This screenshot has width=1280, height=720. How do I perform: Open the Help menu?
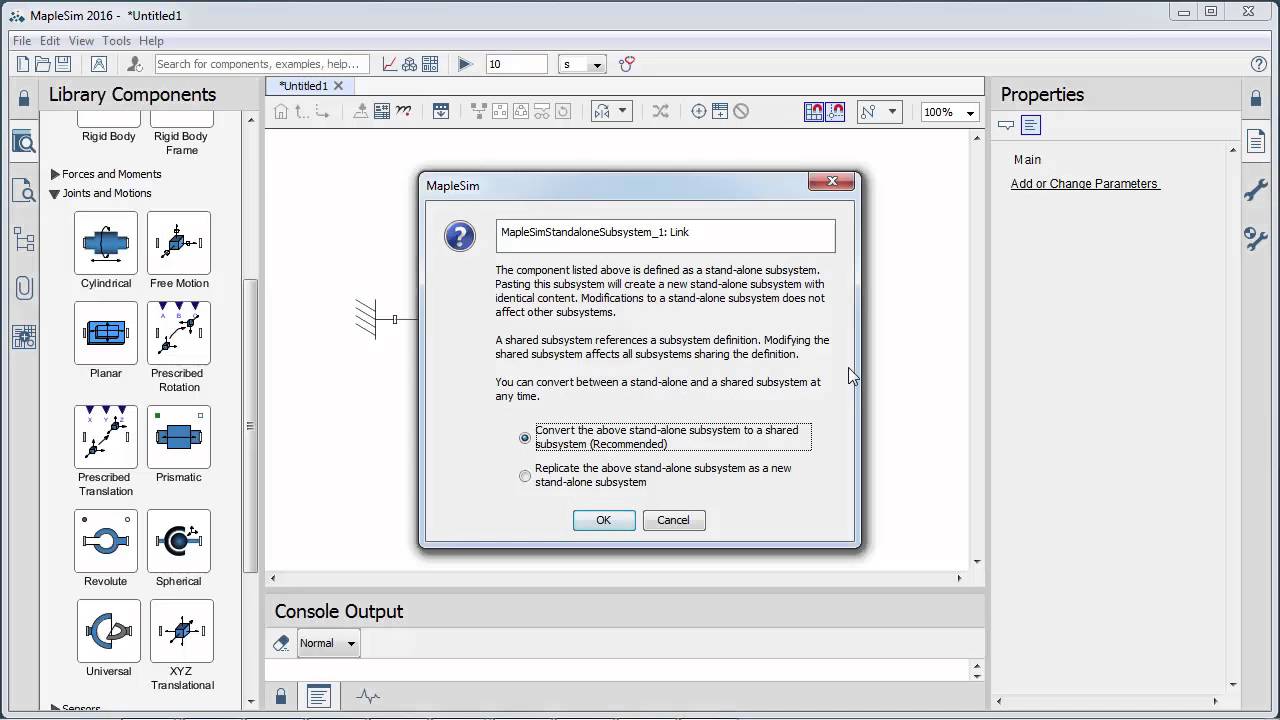point(151,41)
